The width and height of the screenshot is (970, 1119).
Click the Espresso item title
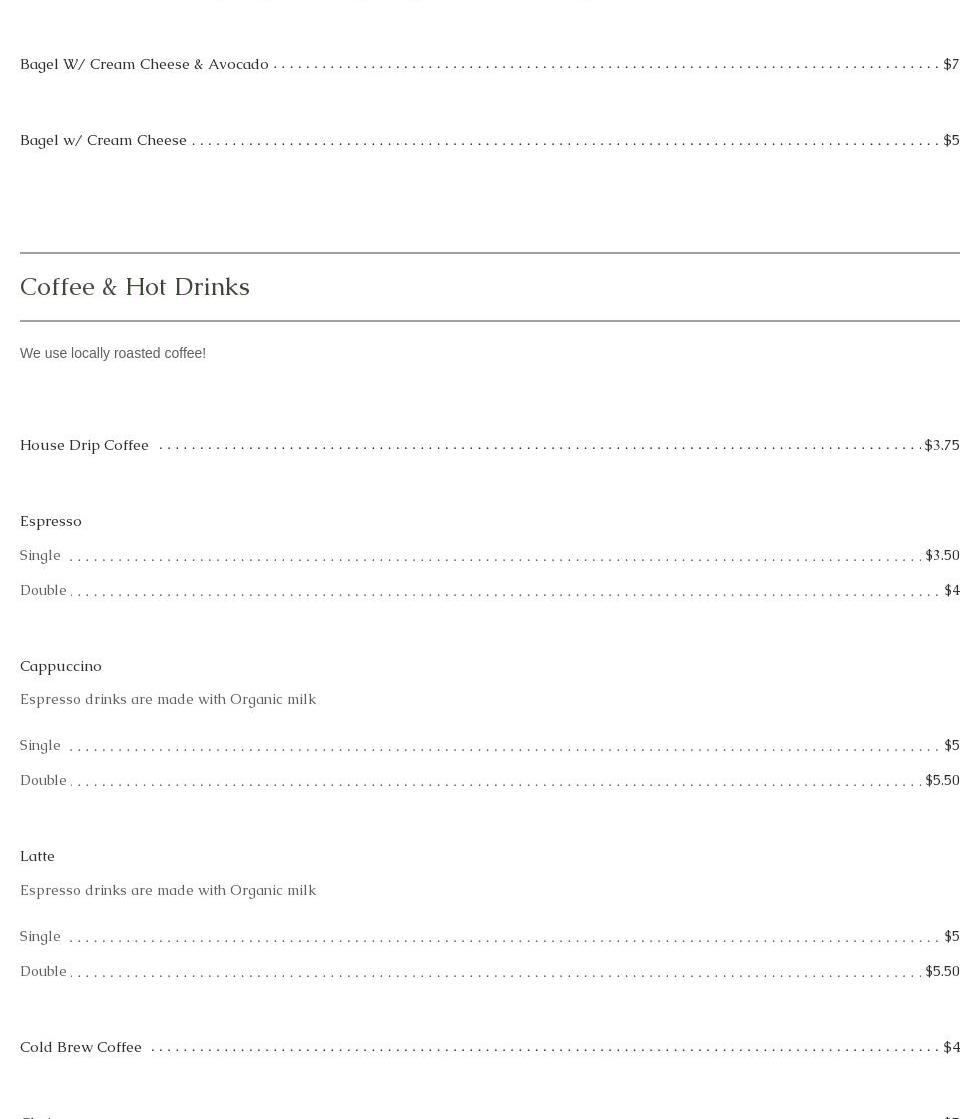click(51, 521)
